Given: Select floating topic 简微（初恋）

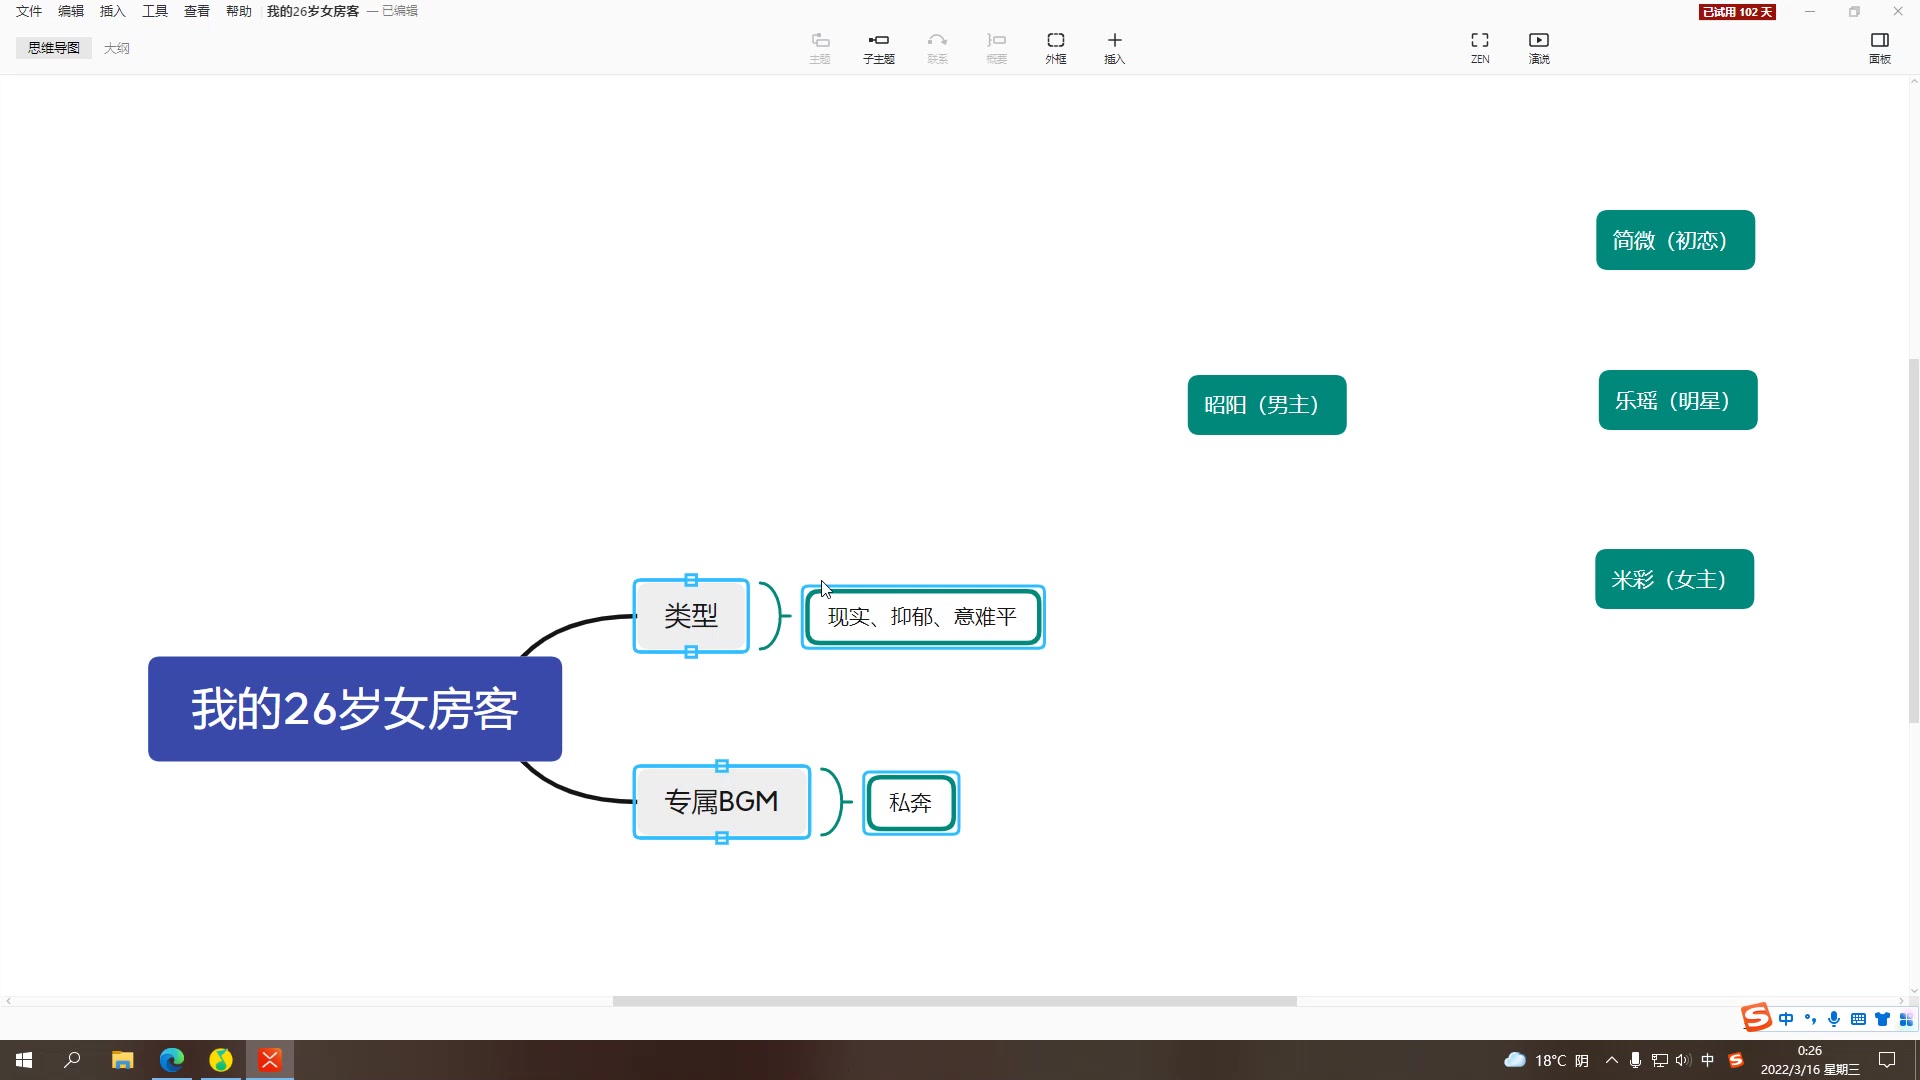Looking at the screenshot, I should point(1675,240).
